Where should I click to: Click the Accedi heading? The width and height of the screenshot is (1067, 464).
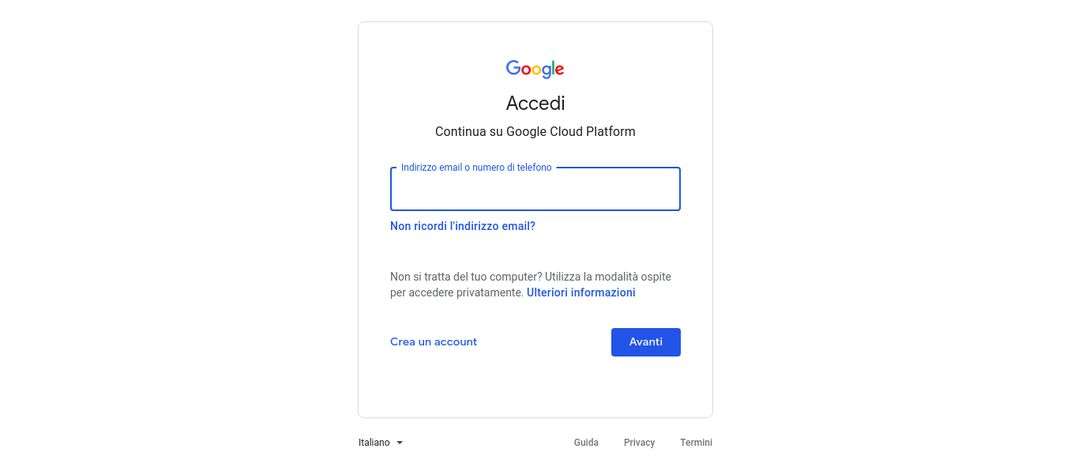tap(535, 103)
